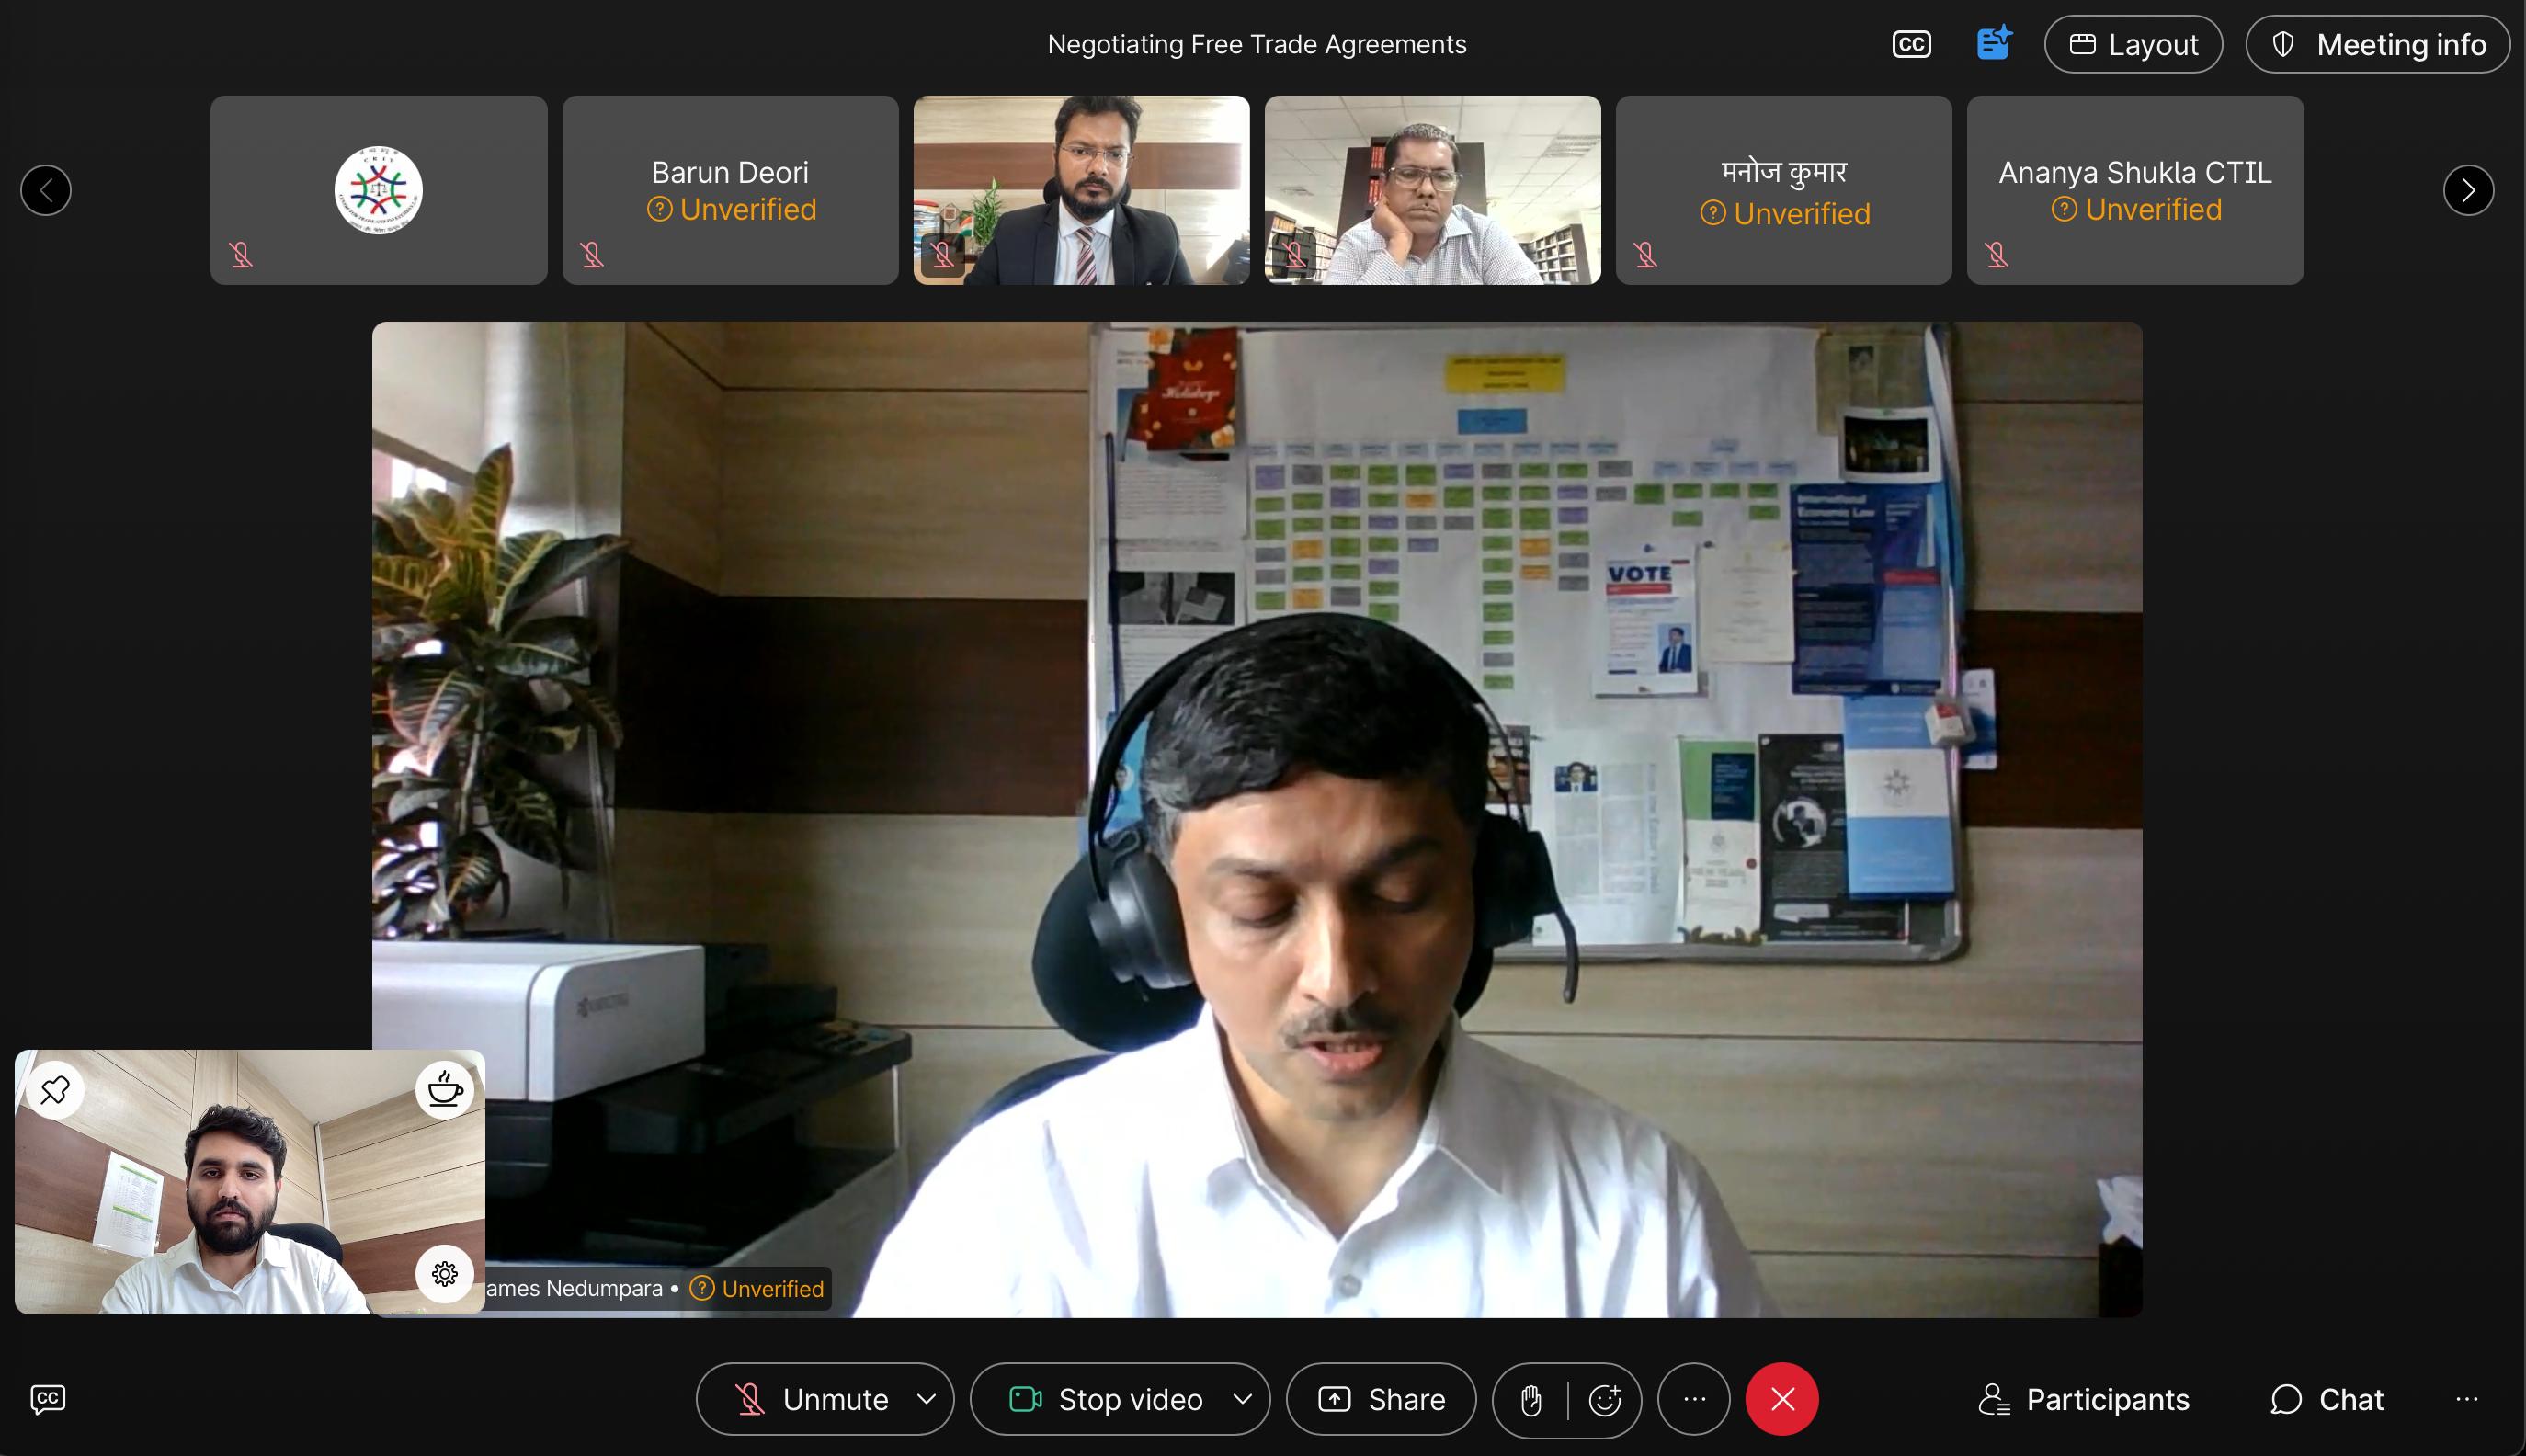Open the Chat panel
This screenshot has height=1456, width=2526.
[x=2327, y=1399]
